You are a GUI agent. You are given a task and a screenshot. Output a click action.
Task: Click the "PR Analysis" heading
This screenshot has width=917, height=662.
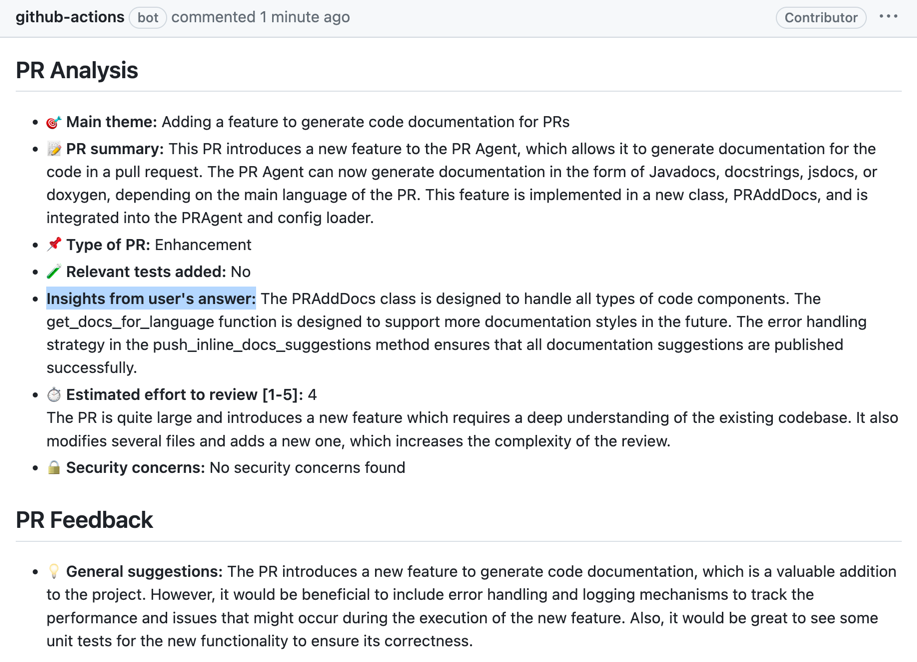[77, 70]
